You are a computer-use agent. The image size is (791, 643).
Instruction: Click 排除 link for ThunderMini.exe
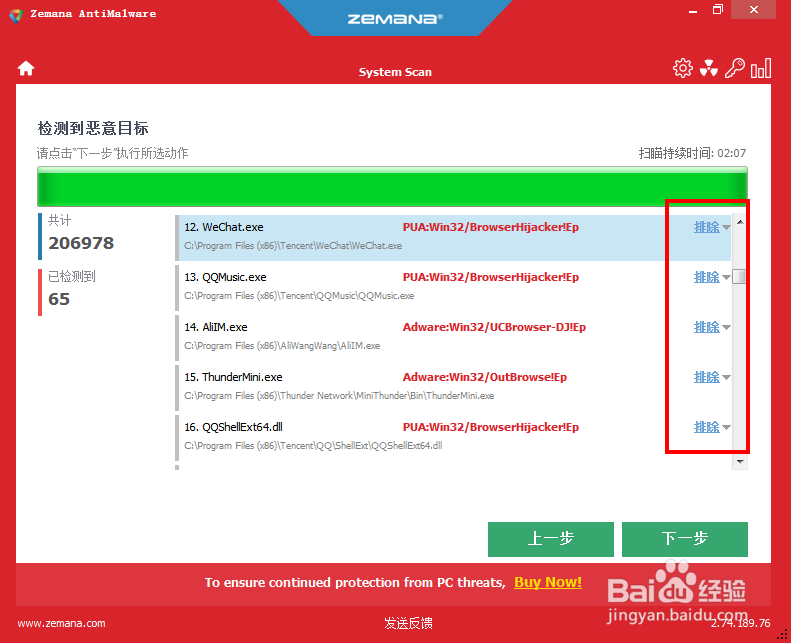tap(707, 377)
